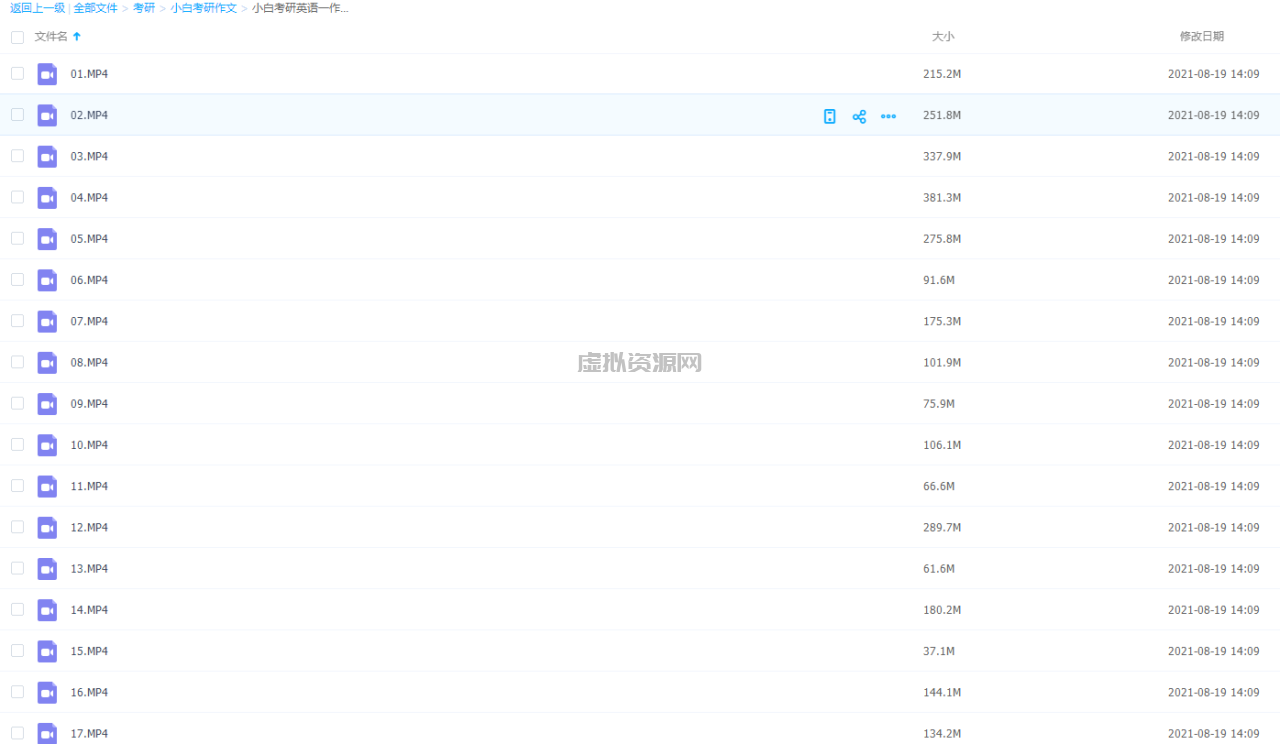Check the box for 07.MP4
The image size is (1280, 744).
(x=17, y=320)
